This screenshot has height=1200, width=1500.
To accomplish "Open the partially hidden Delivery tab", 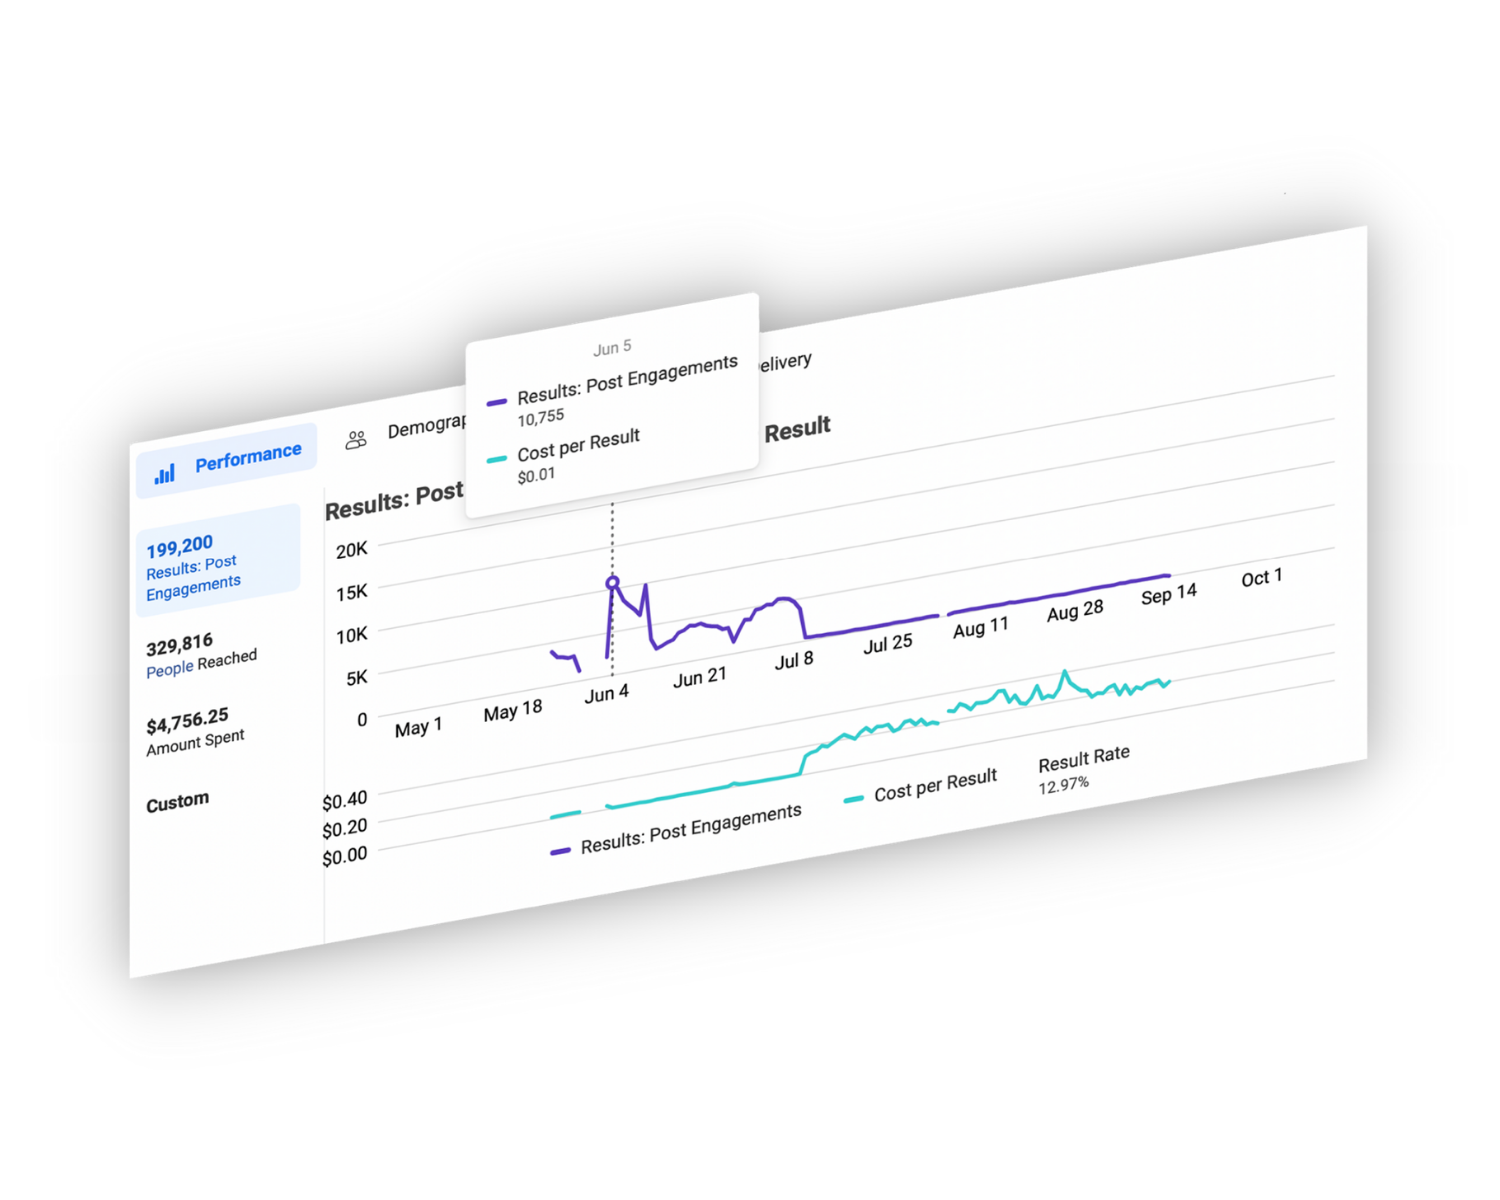I will [786, 362].
